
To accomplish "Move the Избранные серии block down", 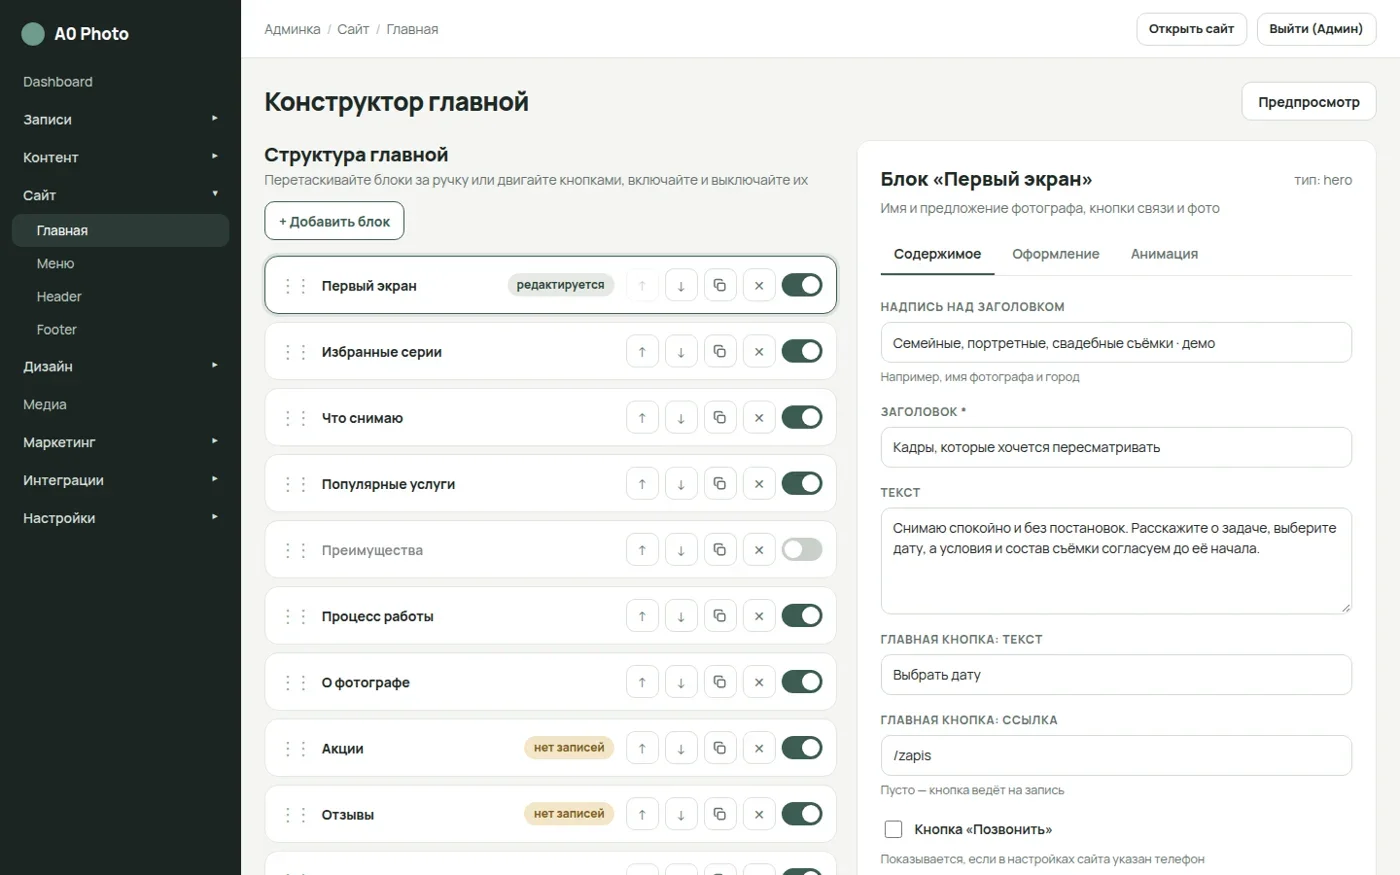I will [681, 352].
